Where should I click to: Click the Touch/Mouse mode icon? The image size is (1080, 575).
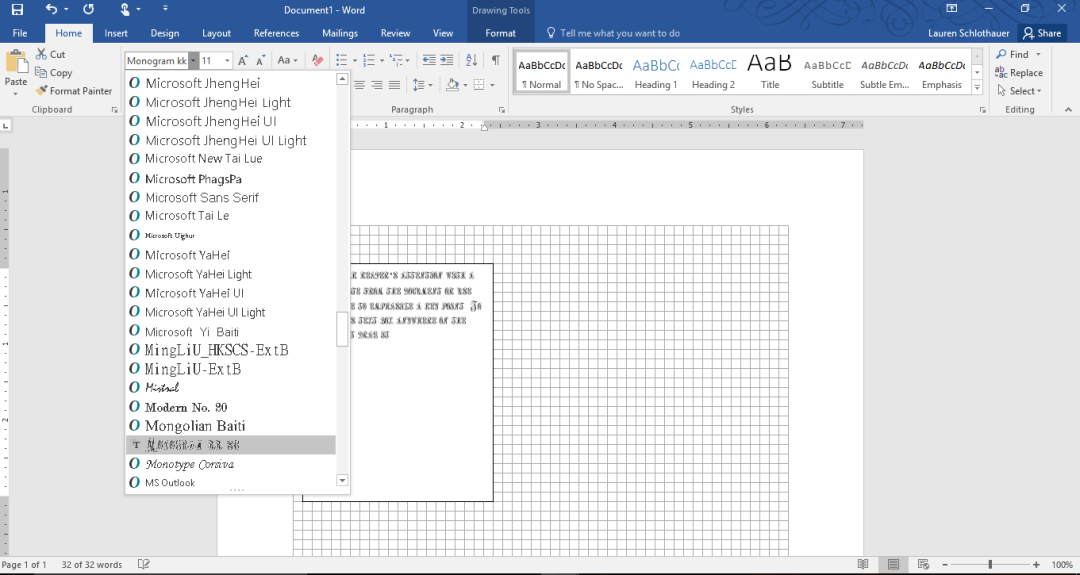(125, 10)
